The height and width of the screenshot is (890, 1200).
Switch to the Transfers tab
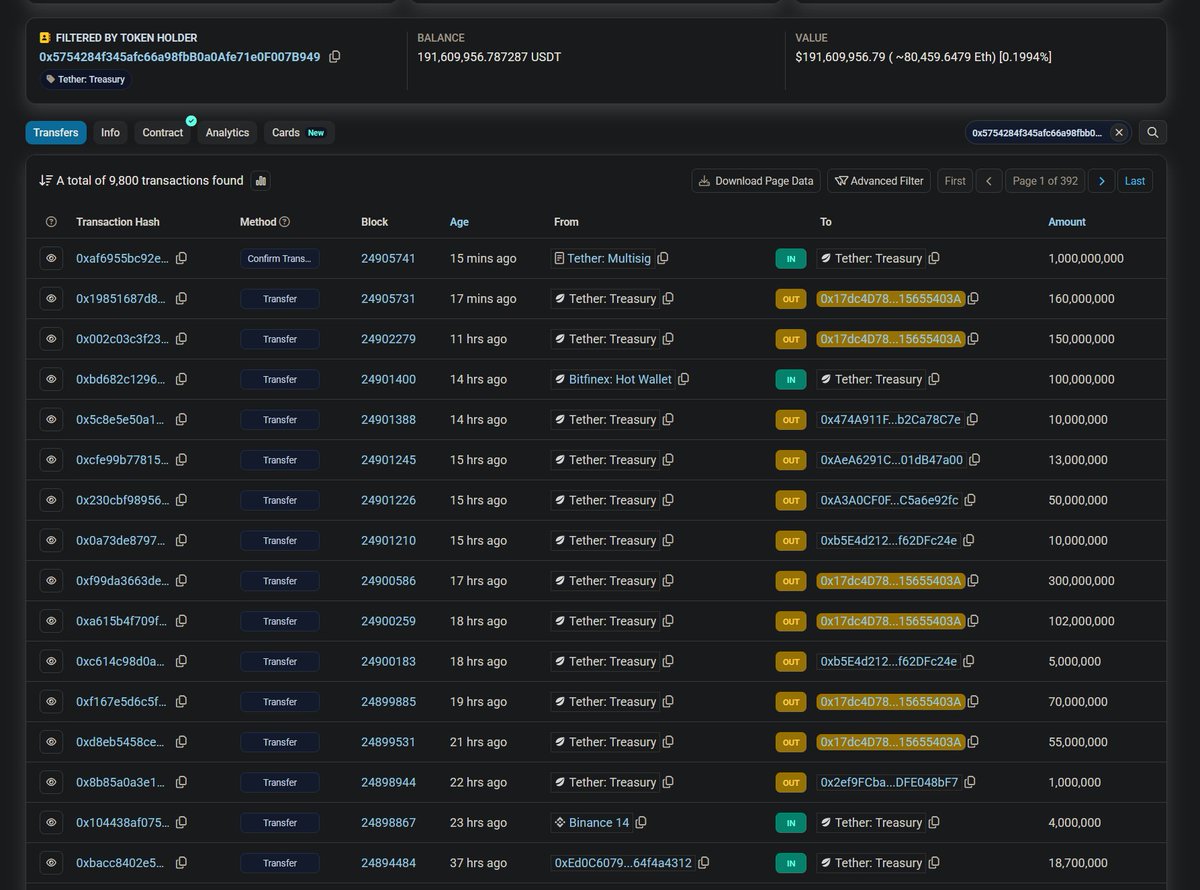point(56,132)
